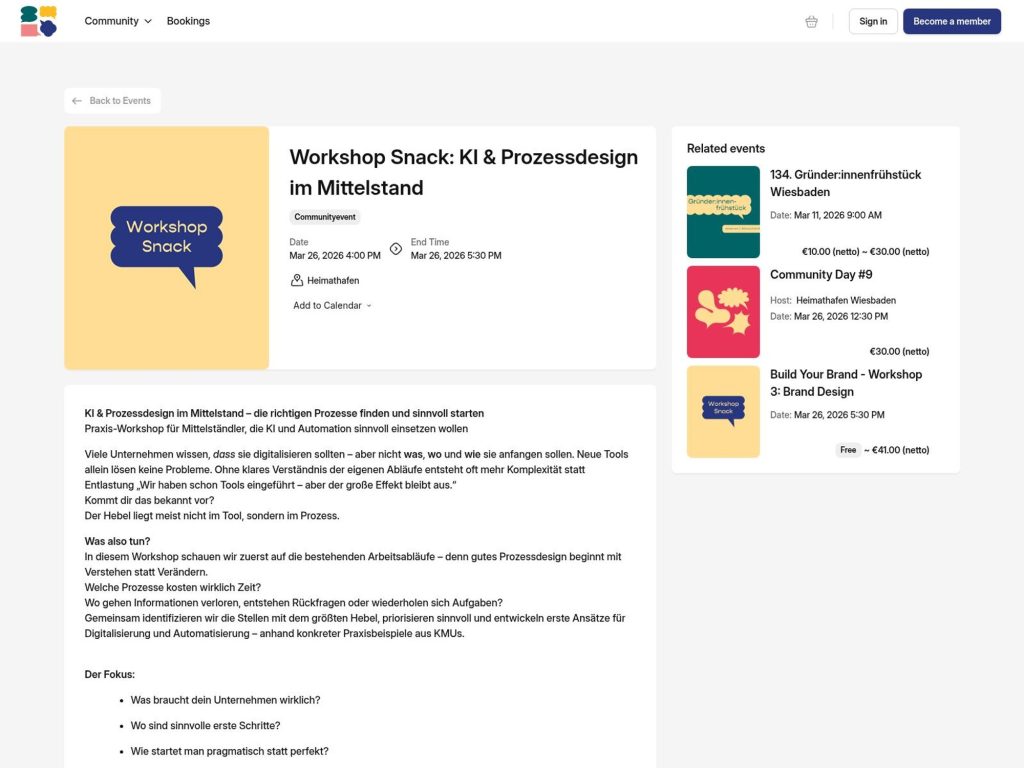Click the pink Community Day #9 thumbnail
The height and width of the screenshot is (768, 1024).
(723, 312)
